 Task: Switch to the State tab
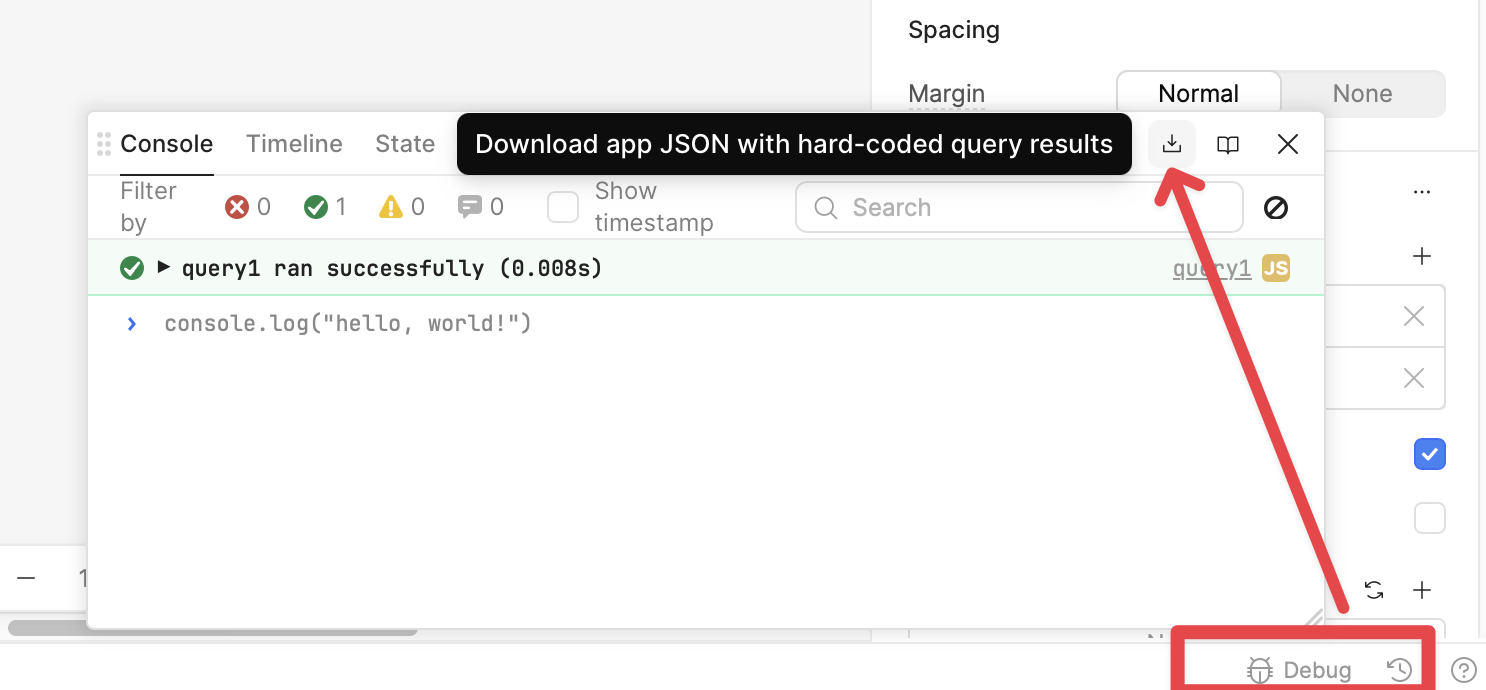[404, 144]
